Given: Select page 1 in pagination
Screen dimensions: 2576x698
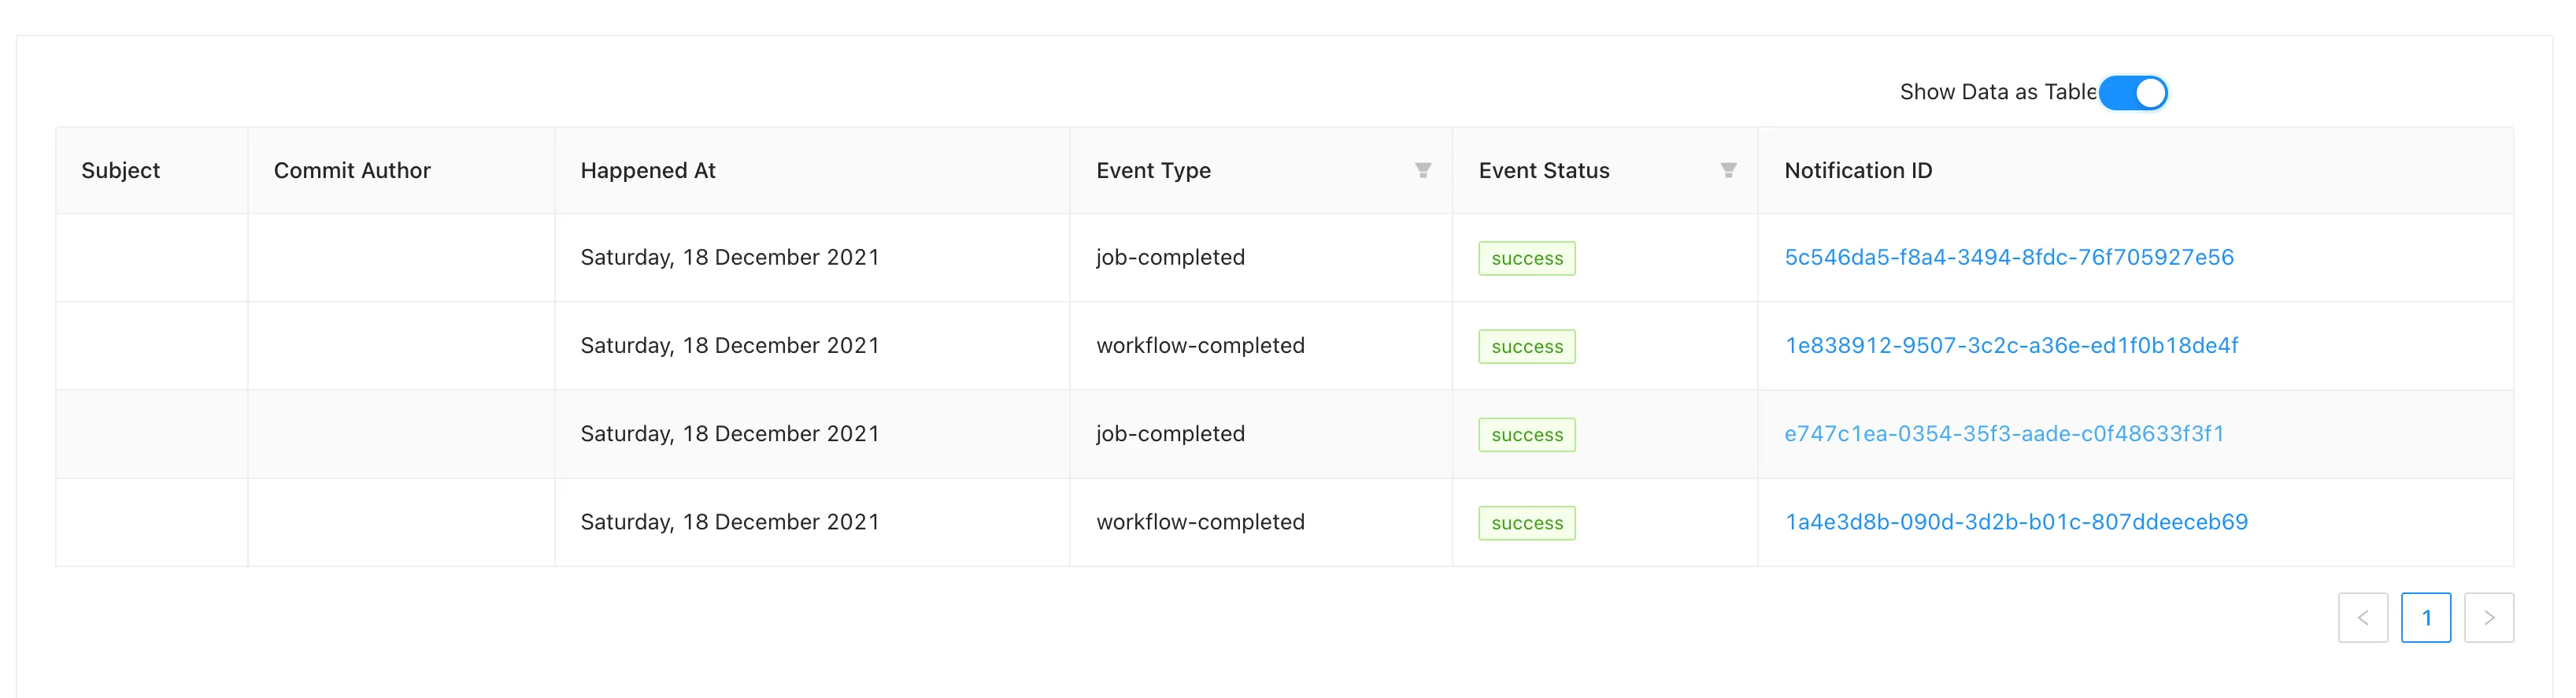Looking at the screenshot, I should (x=2426, y=618).
